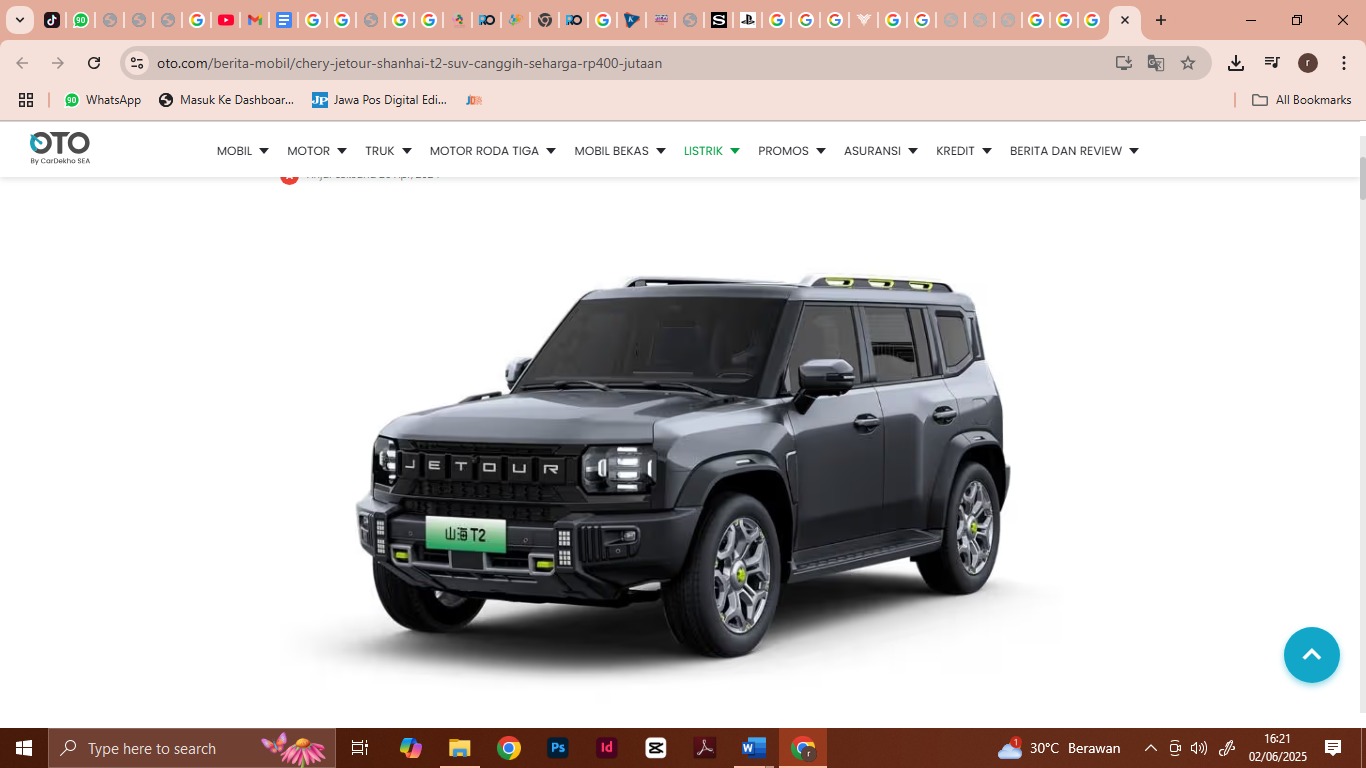Open the OTO logo homepage

coord(60,148)
